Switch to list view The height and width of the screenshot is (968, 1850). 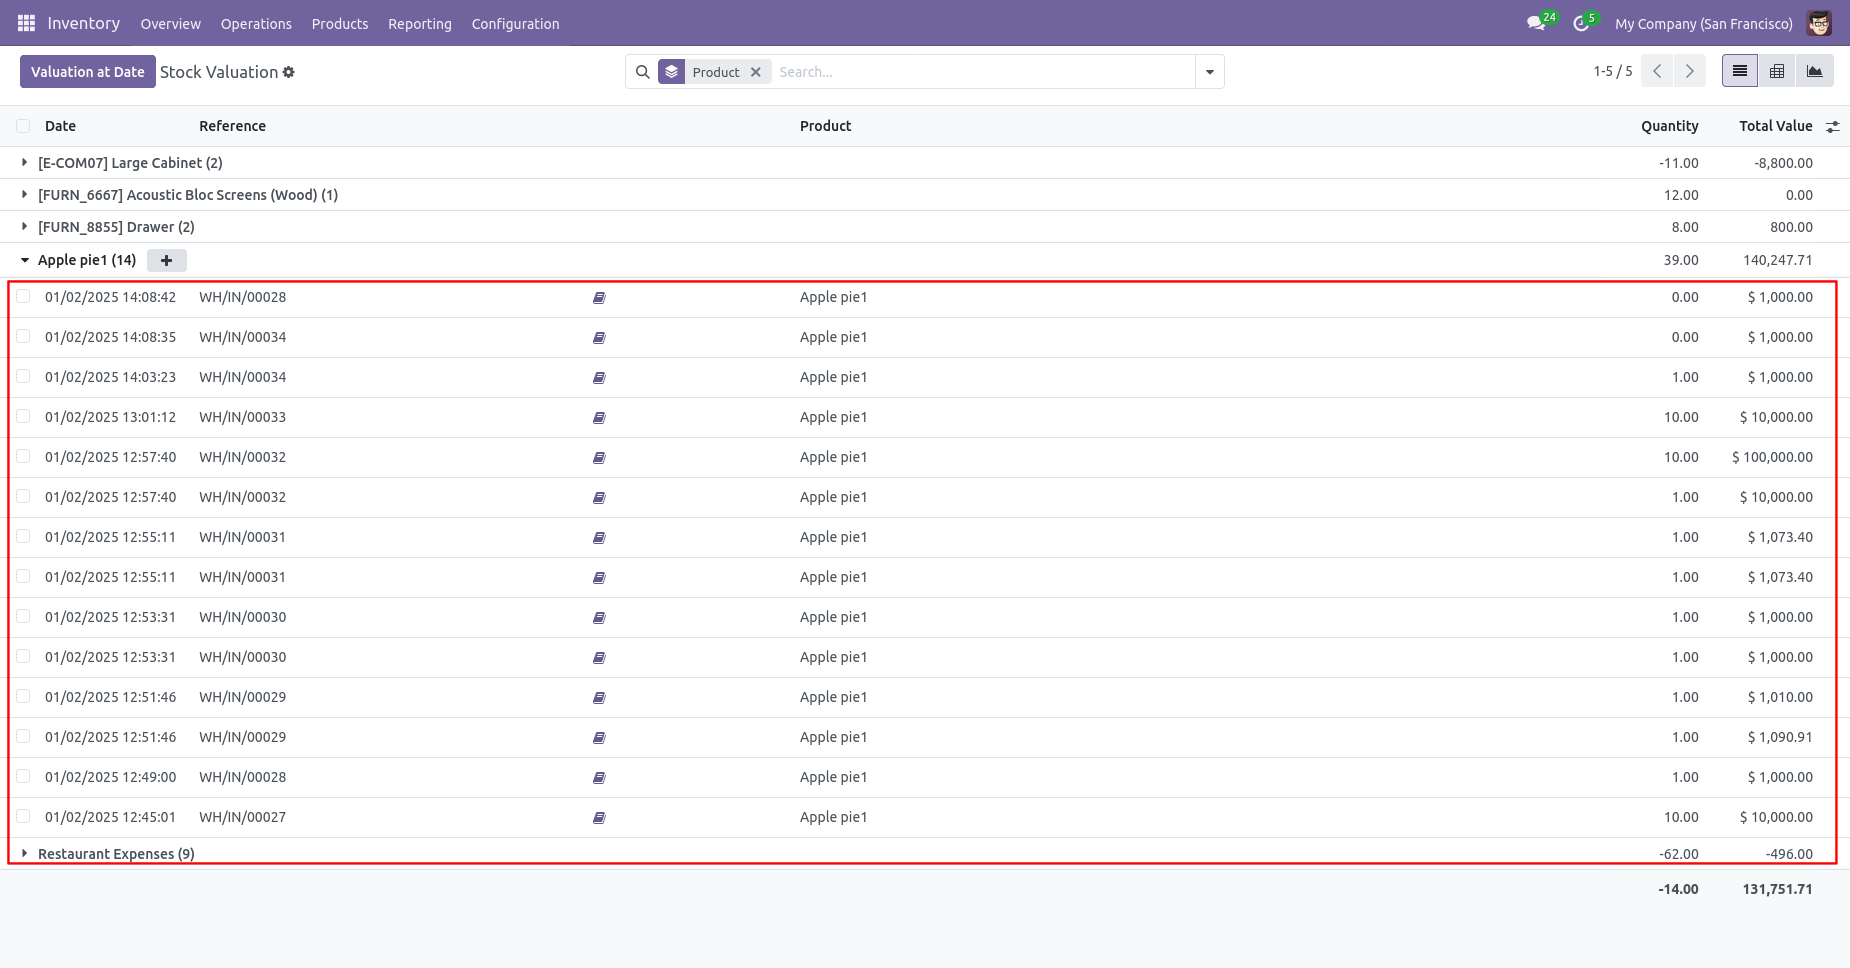tap(1740, 71)
